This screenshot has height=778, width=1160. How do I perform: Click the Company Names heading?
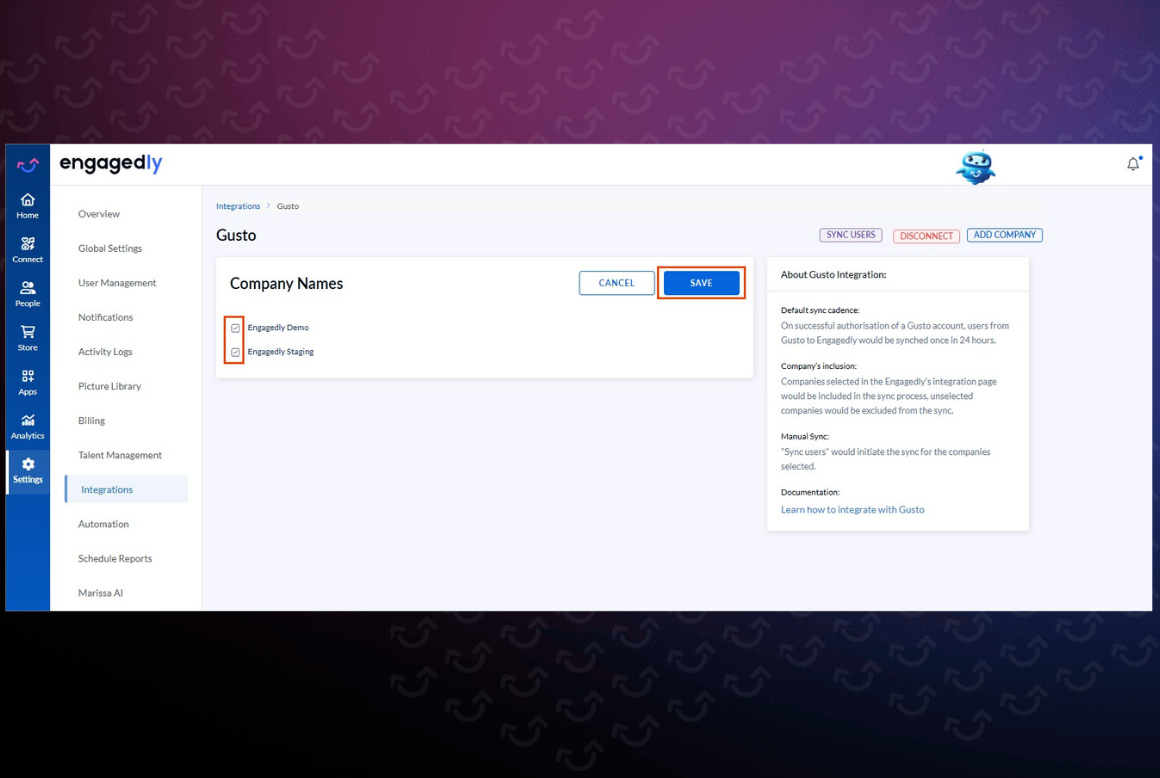[286, 283]
